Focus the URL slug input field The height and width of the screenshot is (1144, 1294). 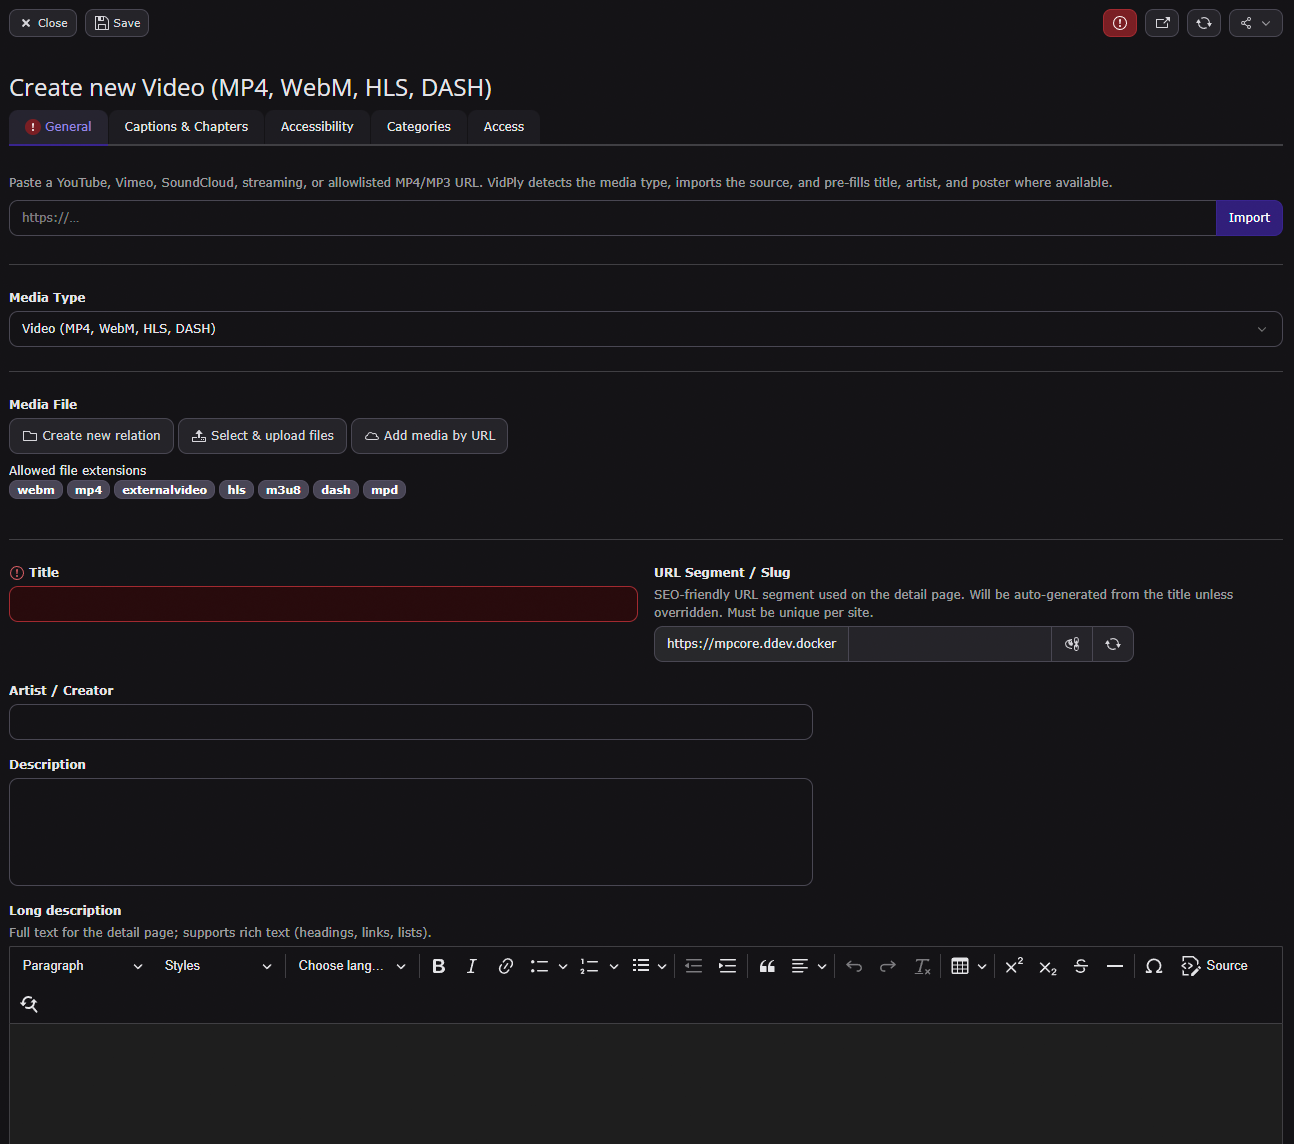(x=950, y=644)
